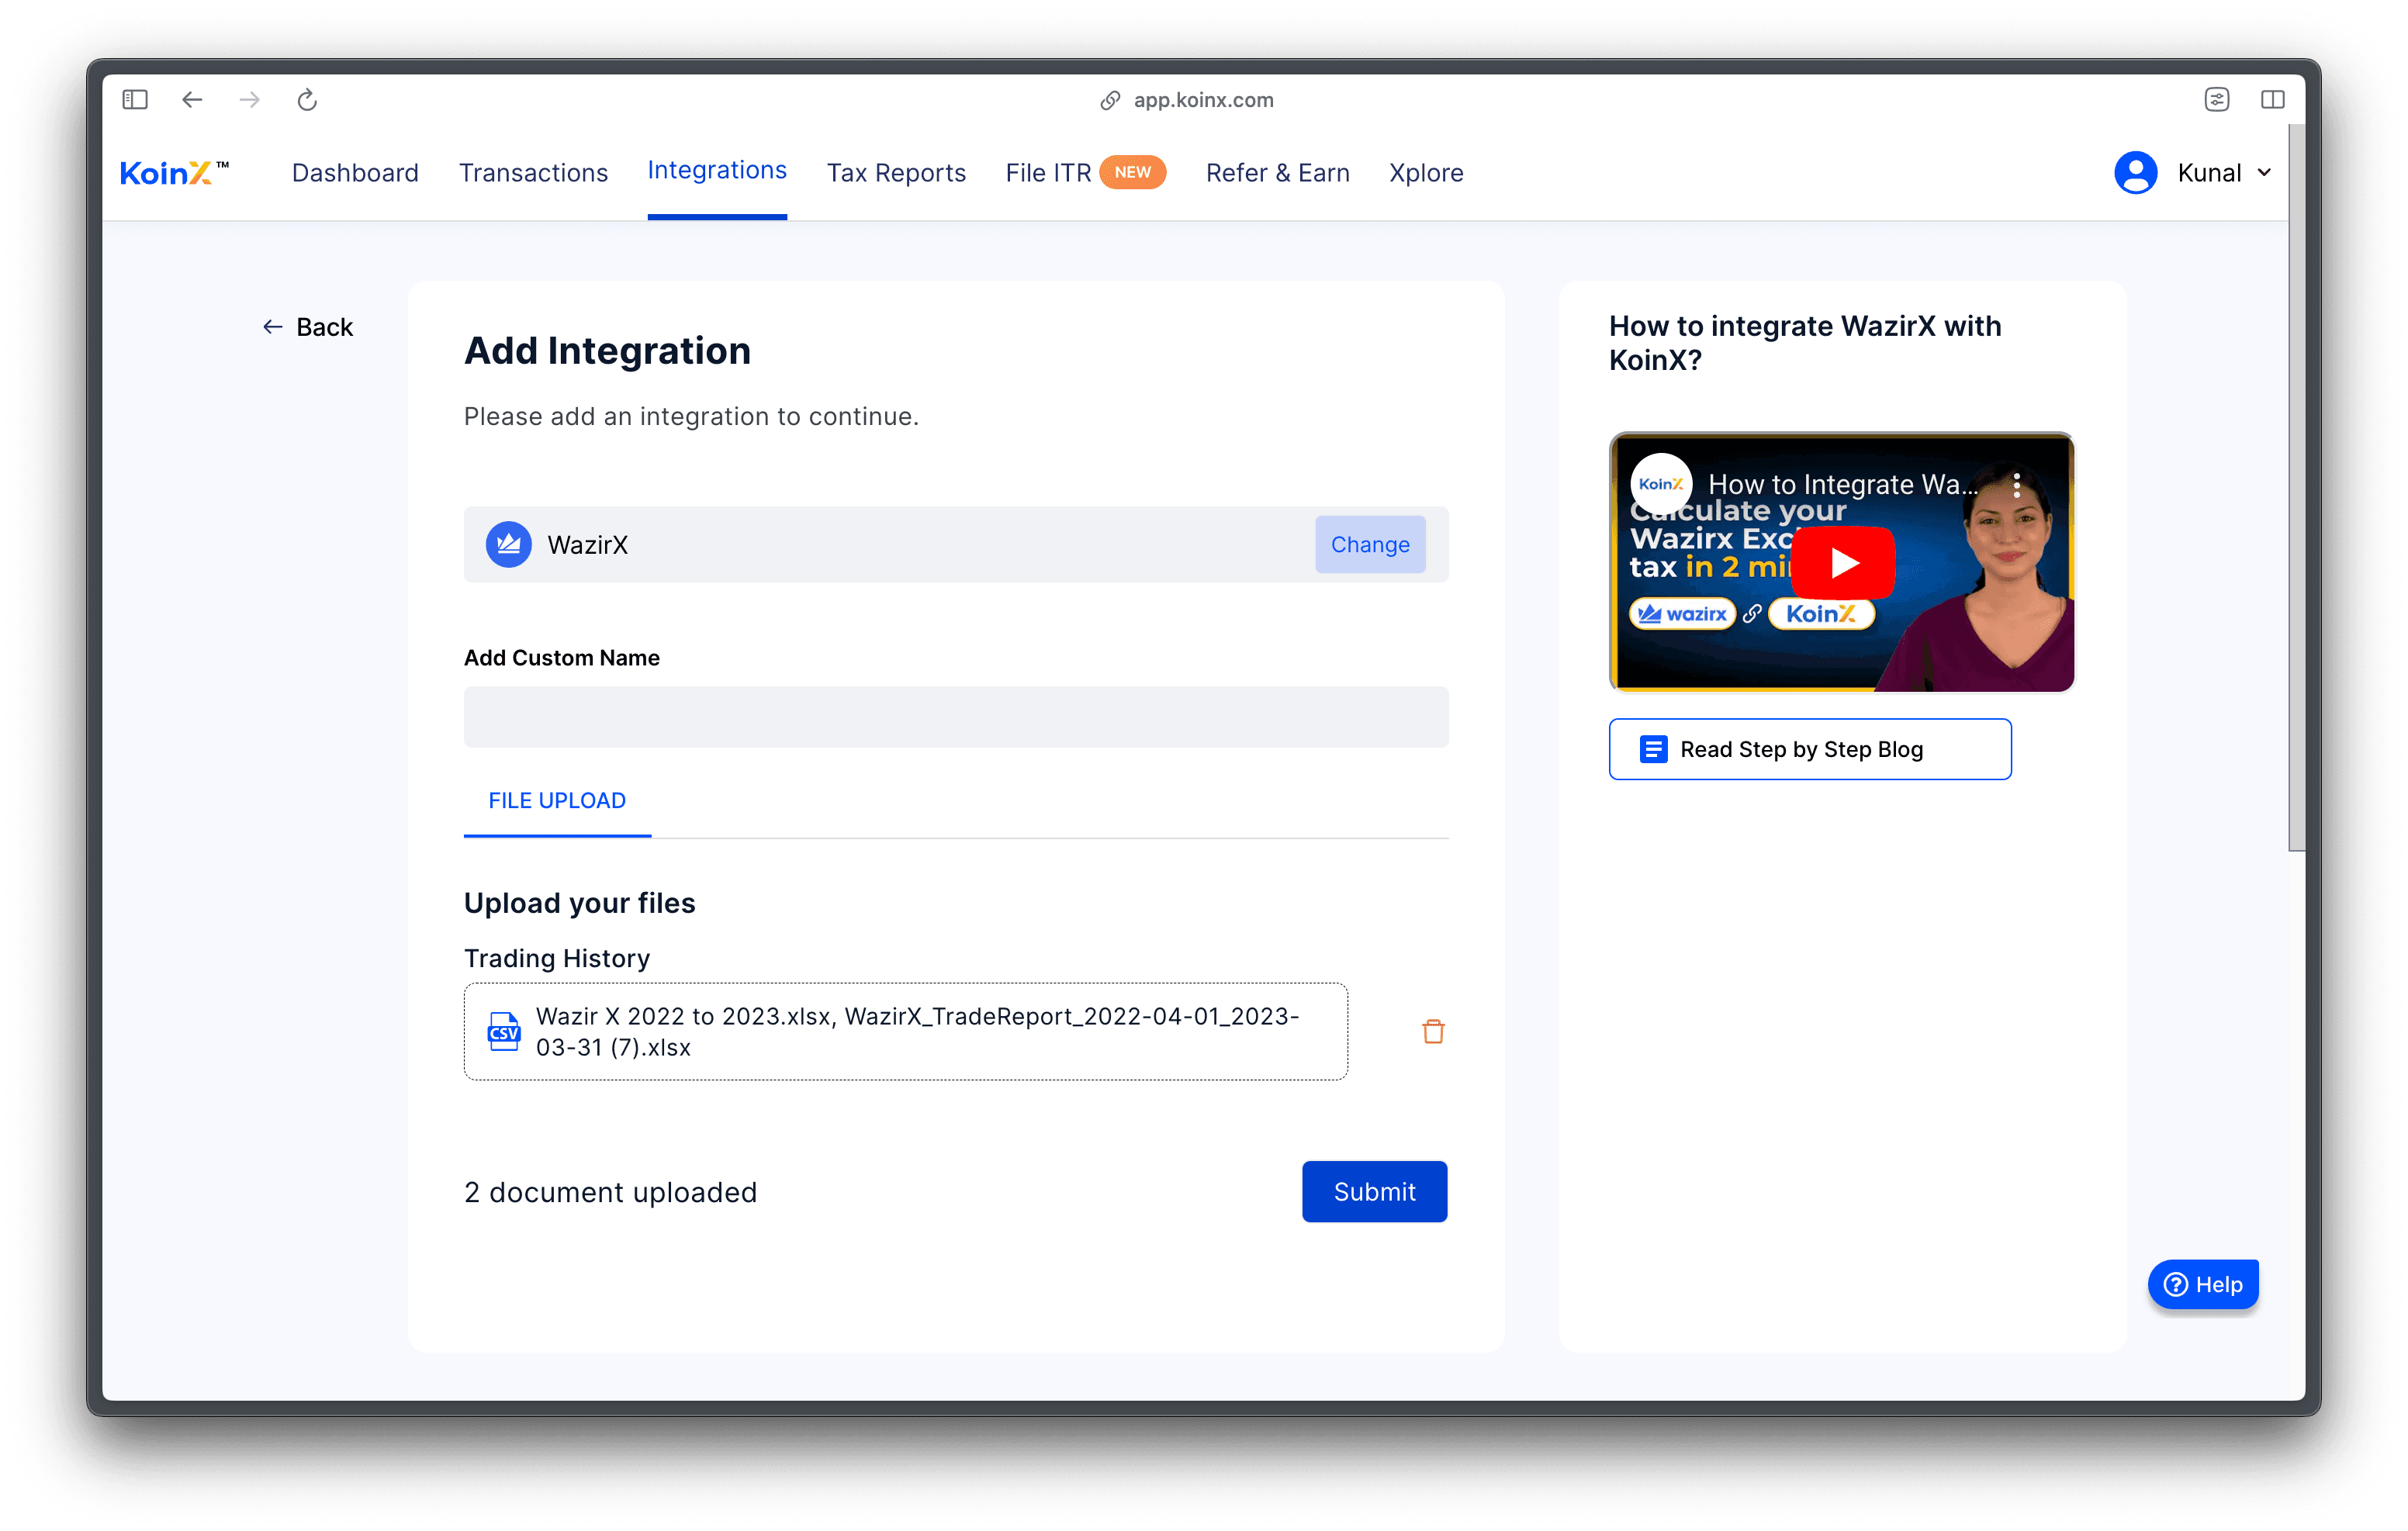The width and height of the screenshot is (2408, 1531).
Task: Expand the Kunal account dropdown
Action: click(2224, 173)
